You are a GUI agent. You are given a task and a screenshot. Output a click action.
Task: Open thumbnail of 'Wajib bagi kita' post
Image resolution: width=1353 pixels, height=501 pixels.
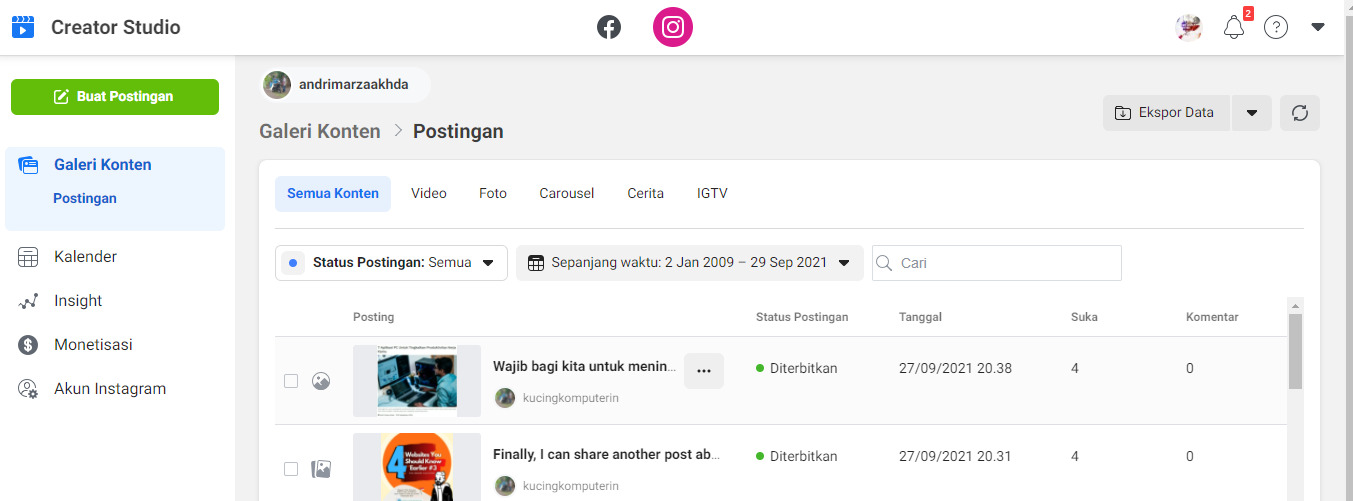pyautogui.click(x=417, y=381)
